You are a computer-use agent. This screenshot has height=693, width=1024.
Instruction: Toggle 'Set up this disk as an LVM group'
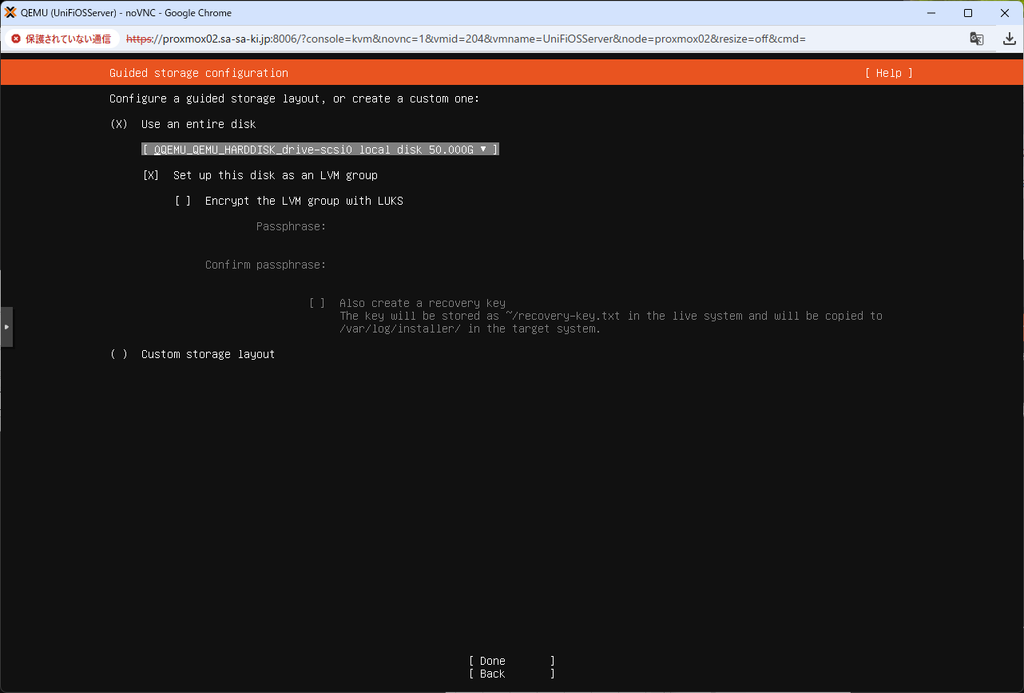pos(151,175)
